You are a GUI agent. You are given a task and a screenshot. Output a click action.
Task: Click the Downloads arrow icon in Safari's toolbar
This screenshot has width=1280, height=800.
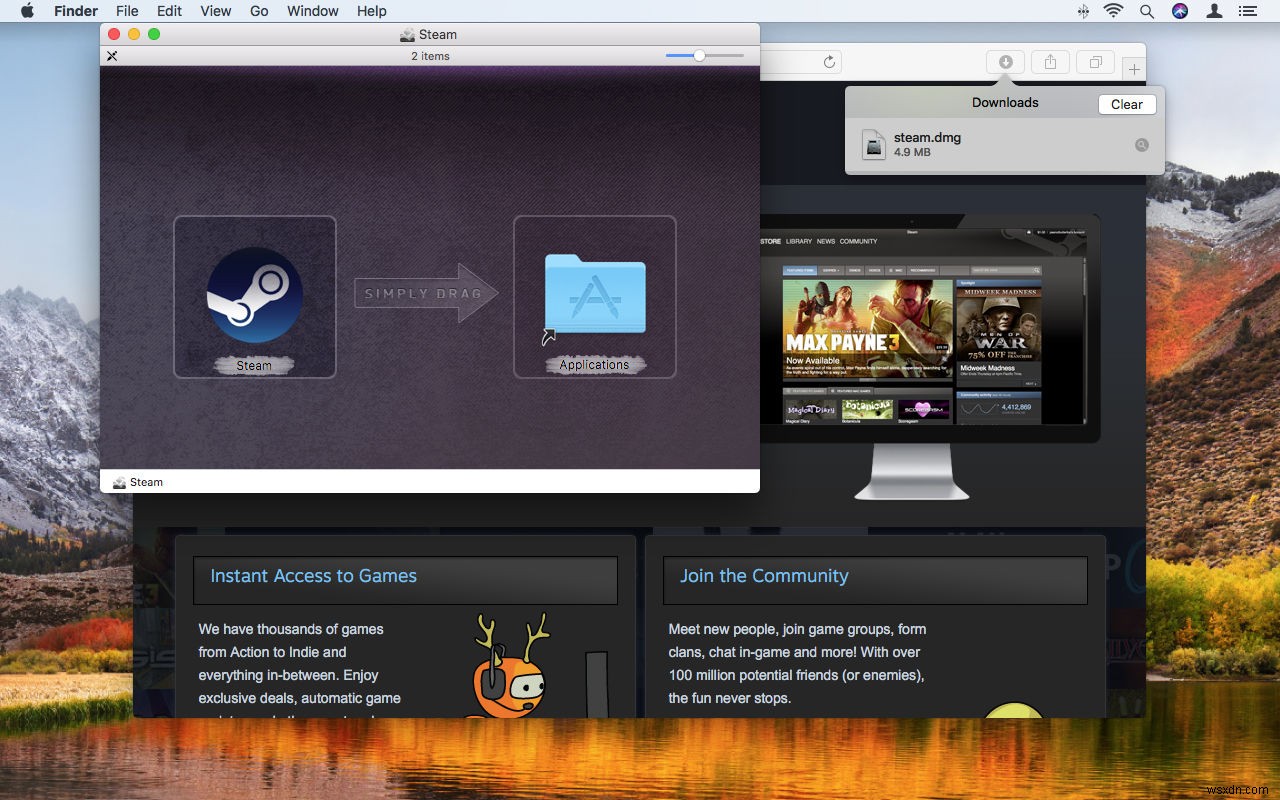coord(1005,61)
